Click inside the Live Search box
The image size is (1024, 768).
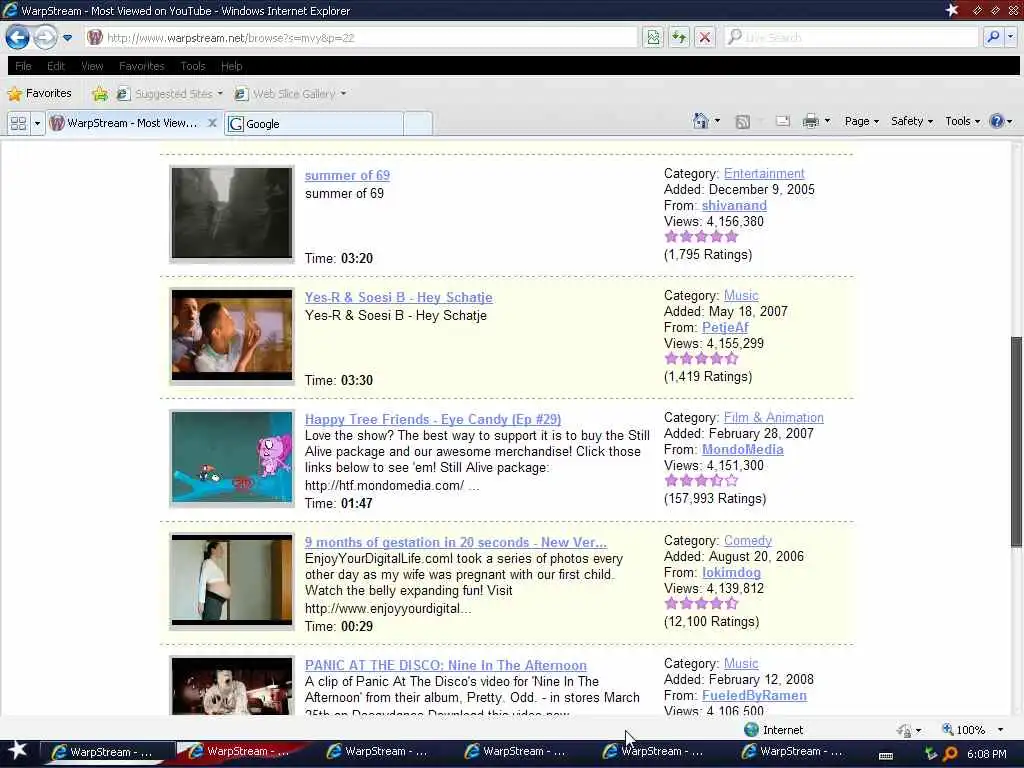pyautogui.click(x=852, y=37)
